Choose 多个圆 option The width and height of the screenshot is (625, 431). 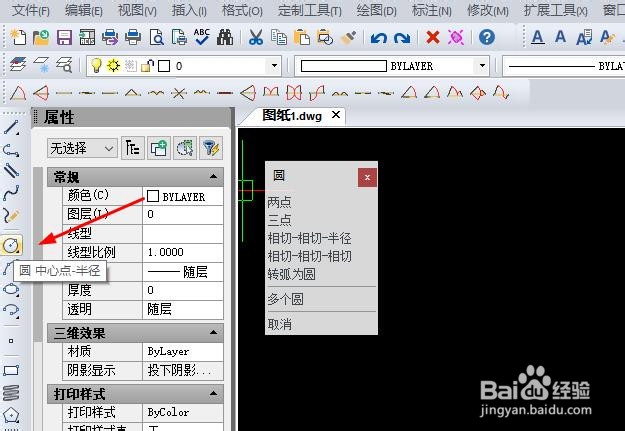coord(285,299)
